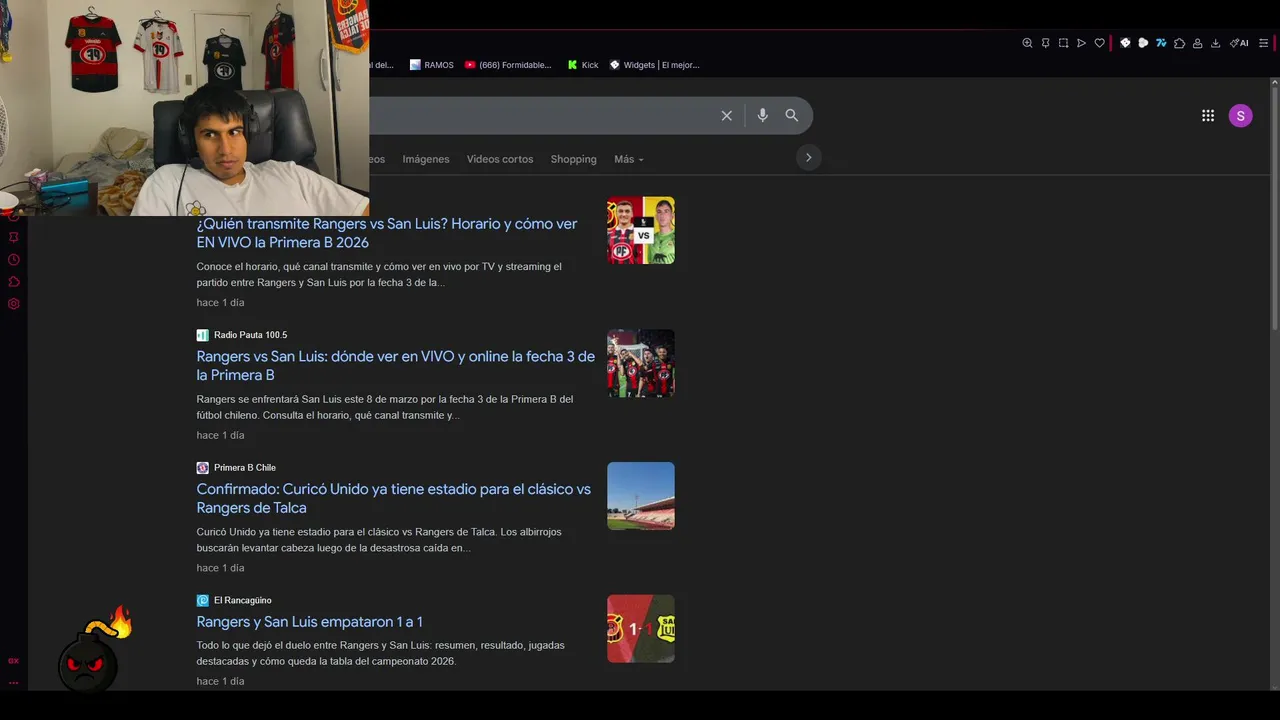This screenshot has width=1280, height=720.
Task: Open the two-players VS thumbnail image
Action: (x=641, y=230)
